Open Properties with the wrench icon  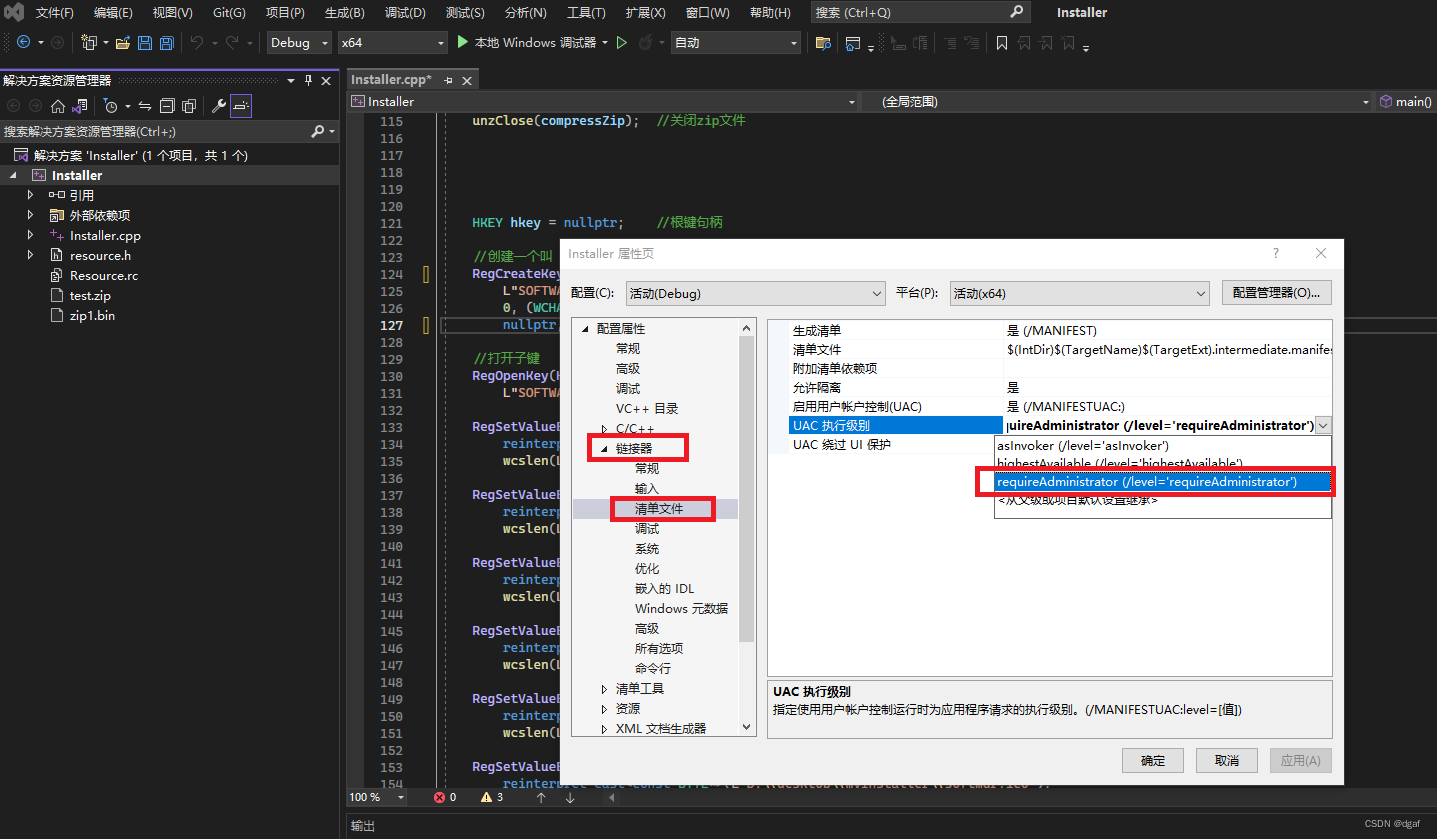pyautogui.click(x=219, y=106)
